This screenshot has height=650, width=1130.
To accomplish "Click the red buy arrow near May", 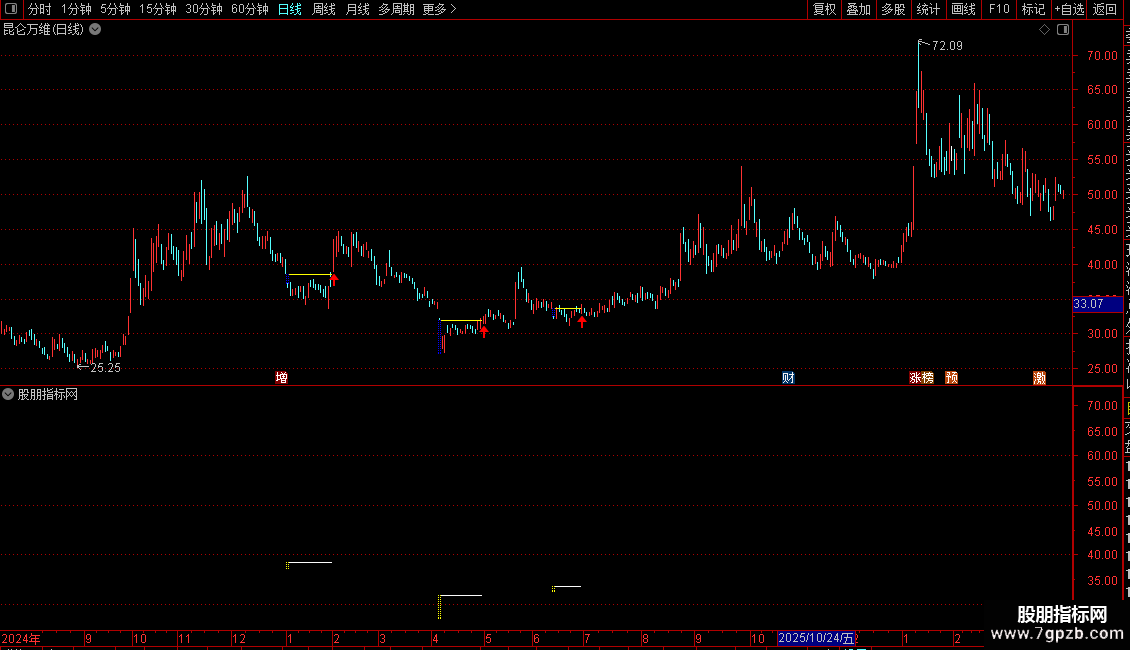I will pos(484,331).
